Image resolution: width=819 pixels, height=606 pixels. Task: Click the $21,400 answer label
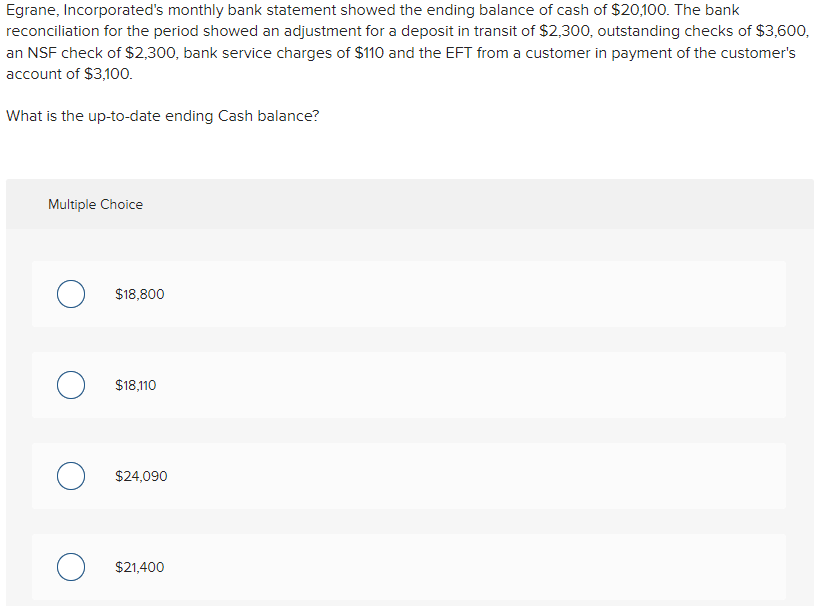pyautogui.click(x=139, y=567)
